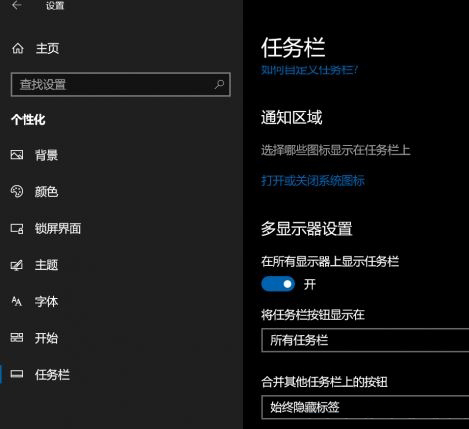Click the home icon next to 主页
This screenshot has width=469, height=429.
click(x=18, y=48)
